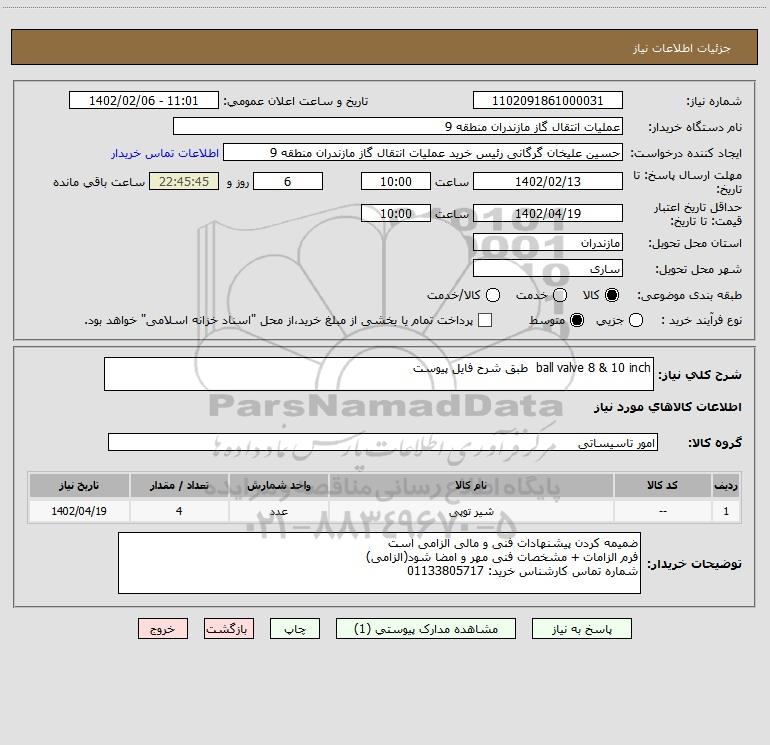Click the price validity date 1402/04/19 field
The height and width of the screenshot is (745, 770).
548,213
